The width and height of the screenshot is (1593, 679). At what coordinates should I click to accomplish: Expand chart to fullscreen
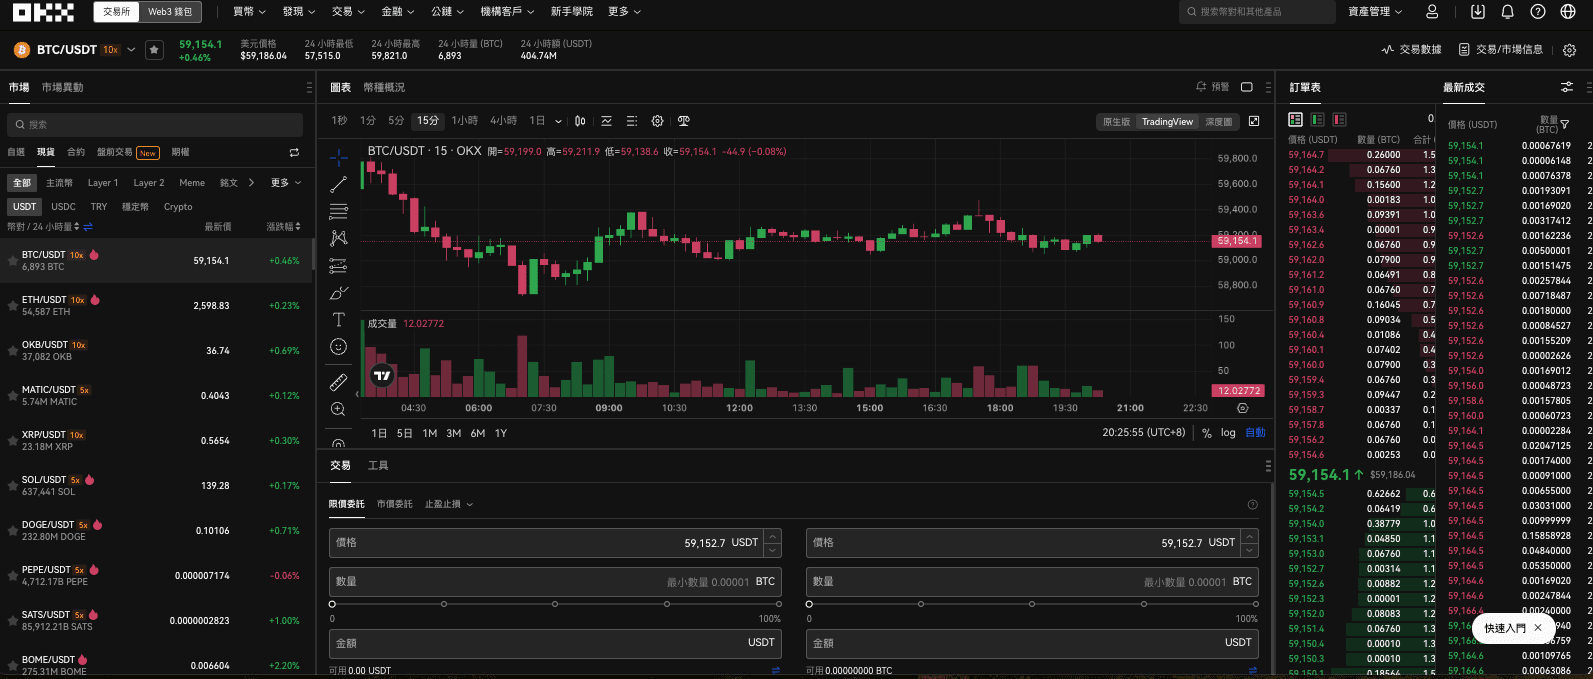[x=1254, y=121]
